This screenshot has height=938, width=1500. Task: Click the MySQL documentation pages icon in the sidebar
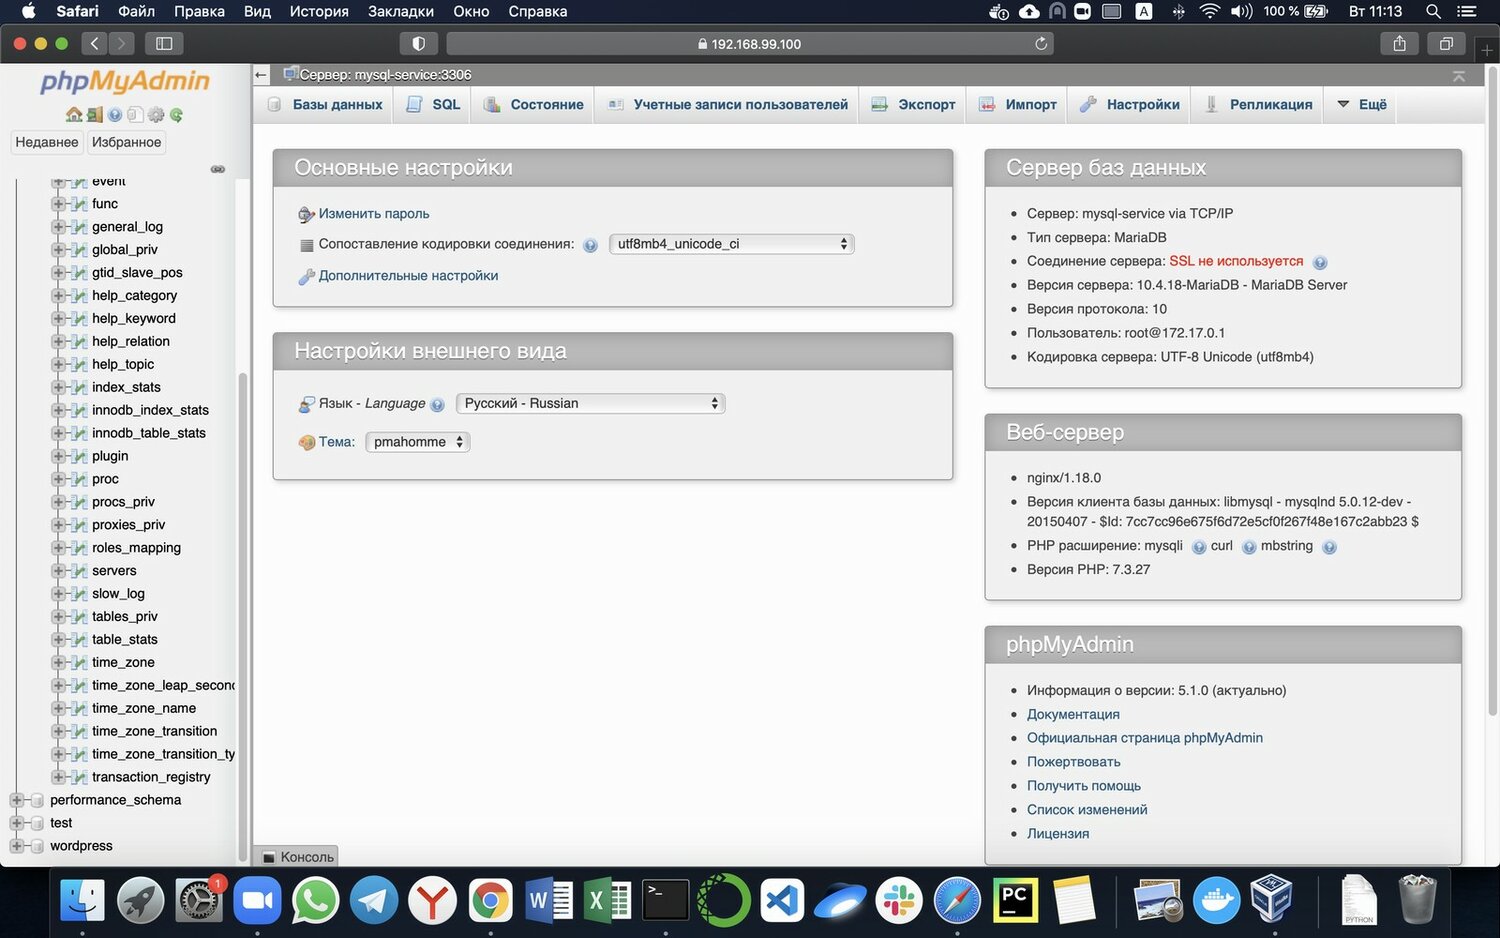click(x=135, y=115)
